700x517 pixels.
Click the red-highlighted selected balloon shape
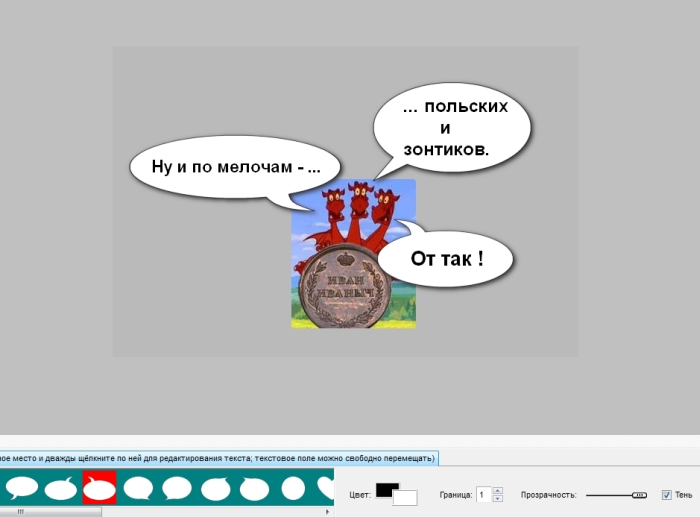tap(100, 487)
